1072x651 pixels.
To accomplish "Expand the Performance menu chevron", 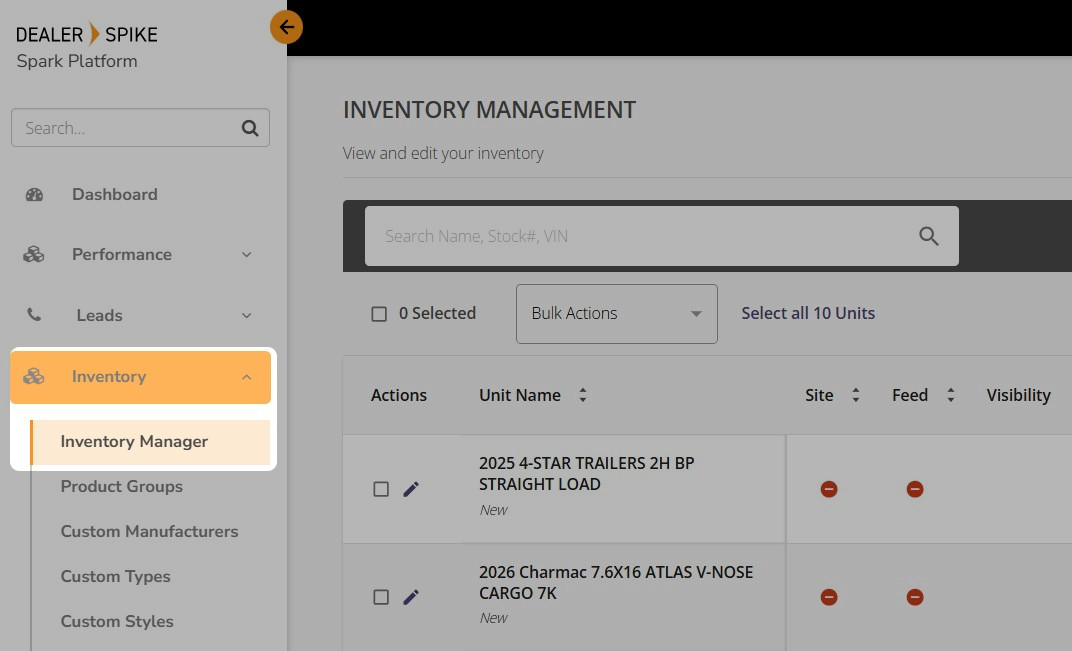I will coord(247,255).
